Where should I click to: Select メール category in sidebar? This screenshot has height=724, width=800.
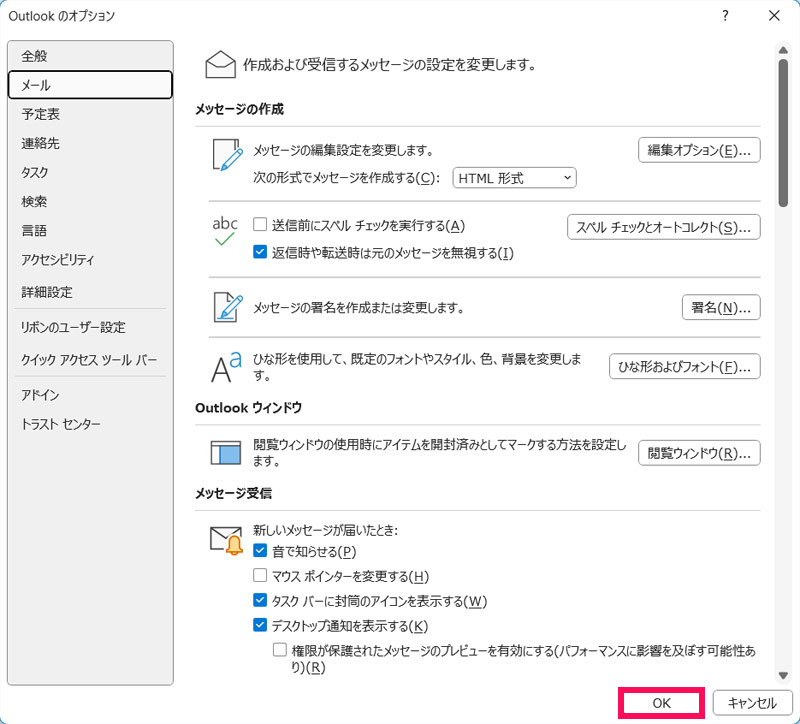pyautogui.click(x=90, y=85)
